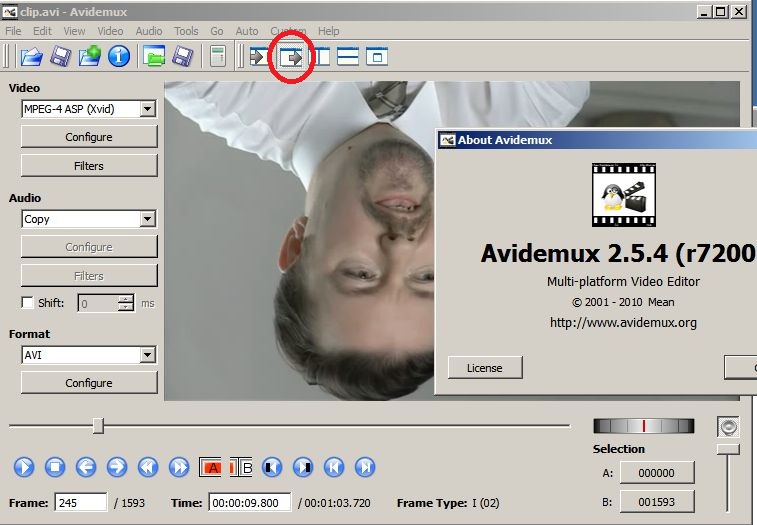Click the volume speaker icon

point(728,427)
